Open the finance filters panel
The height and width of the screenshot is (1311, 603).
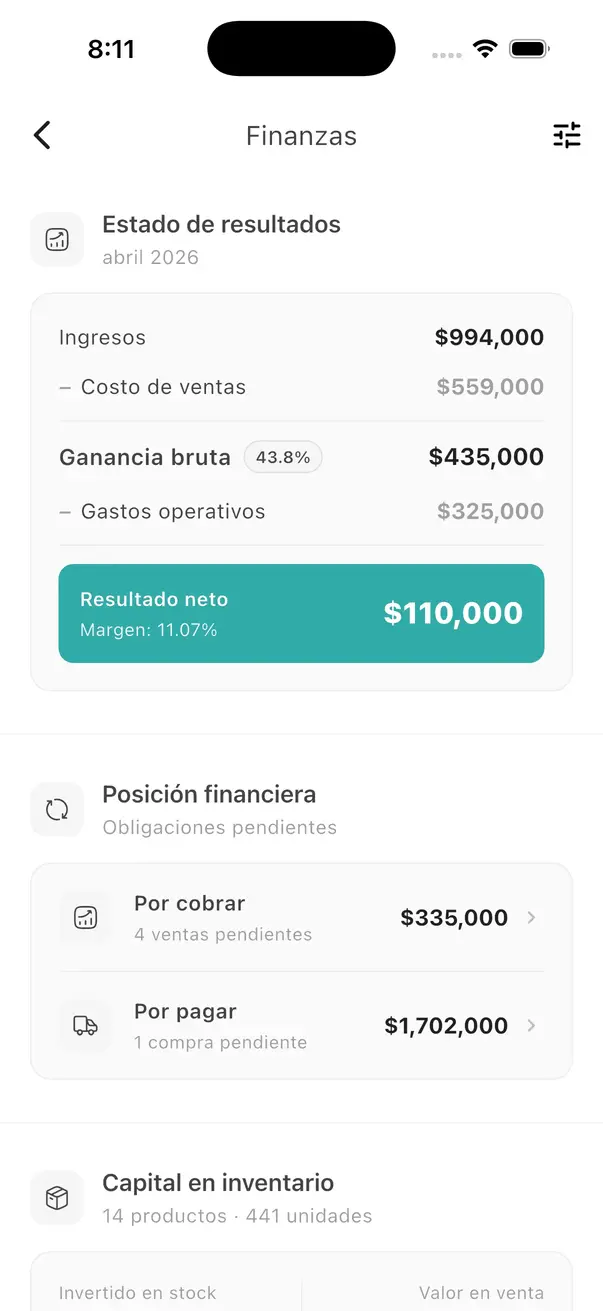pyautogui.click(x=567, y=135)
